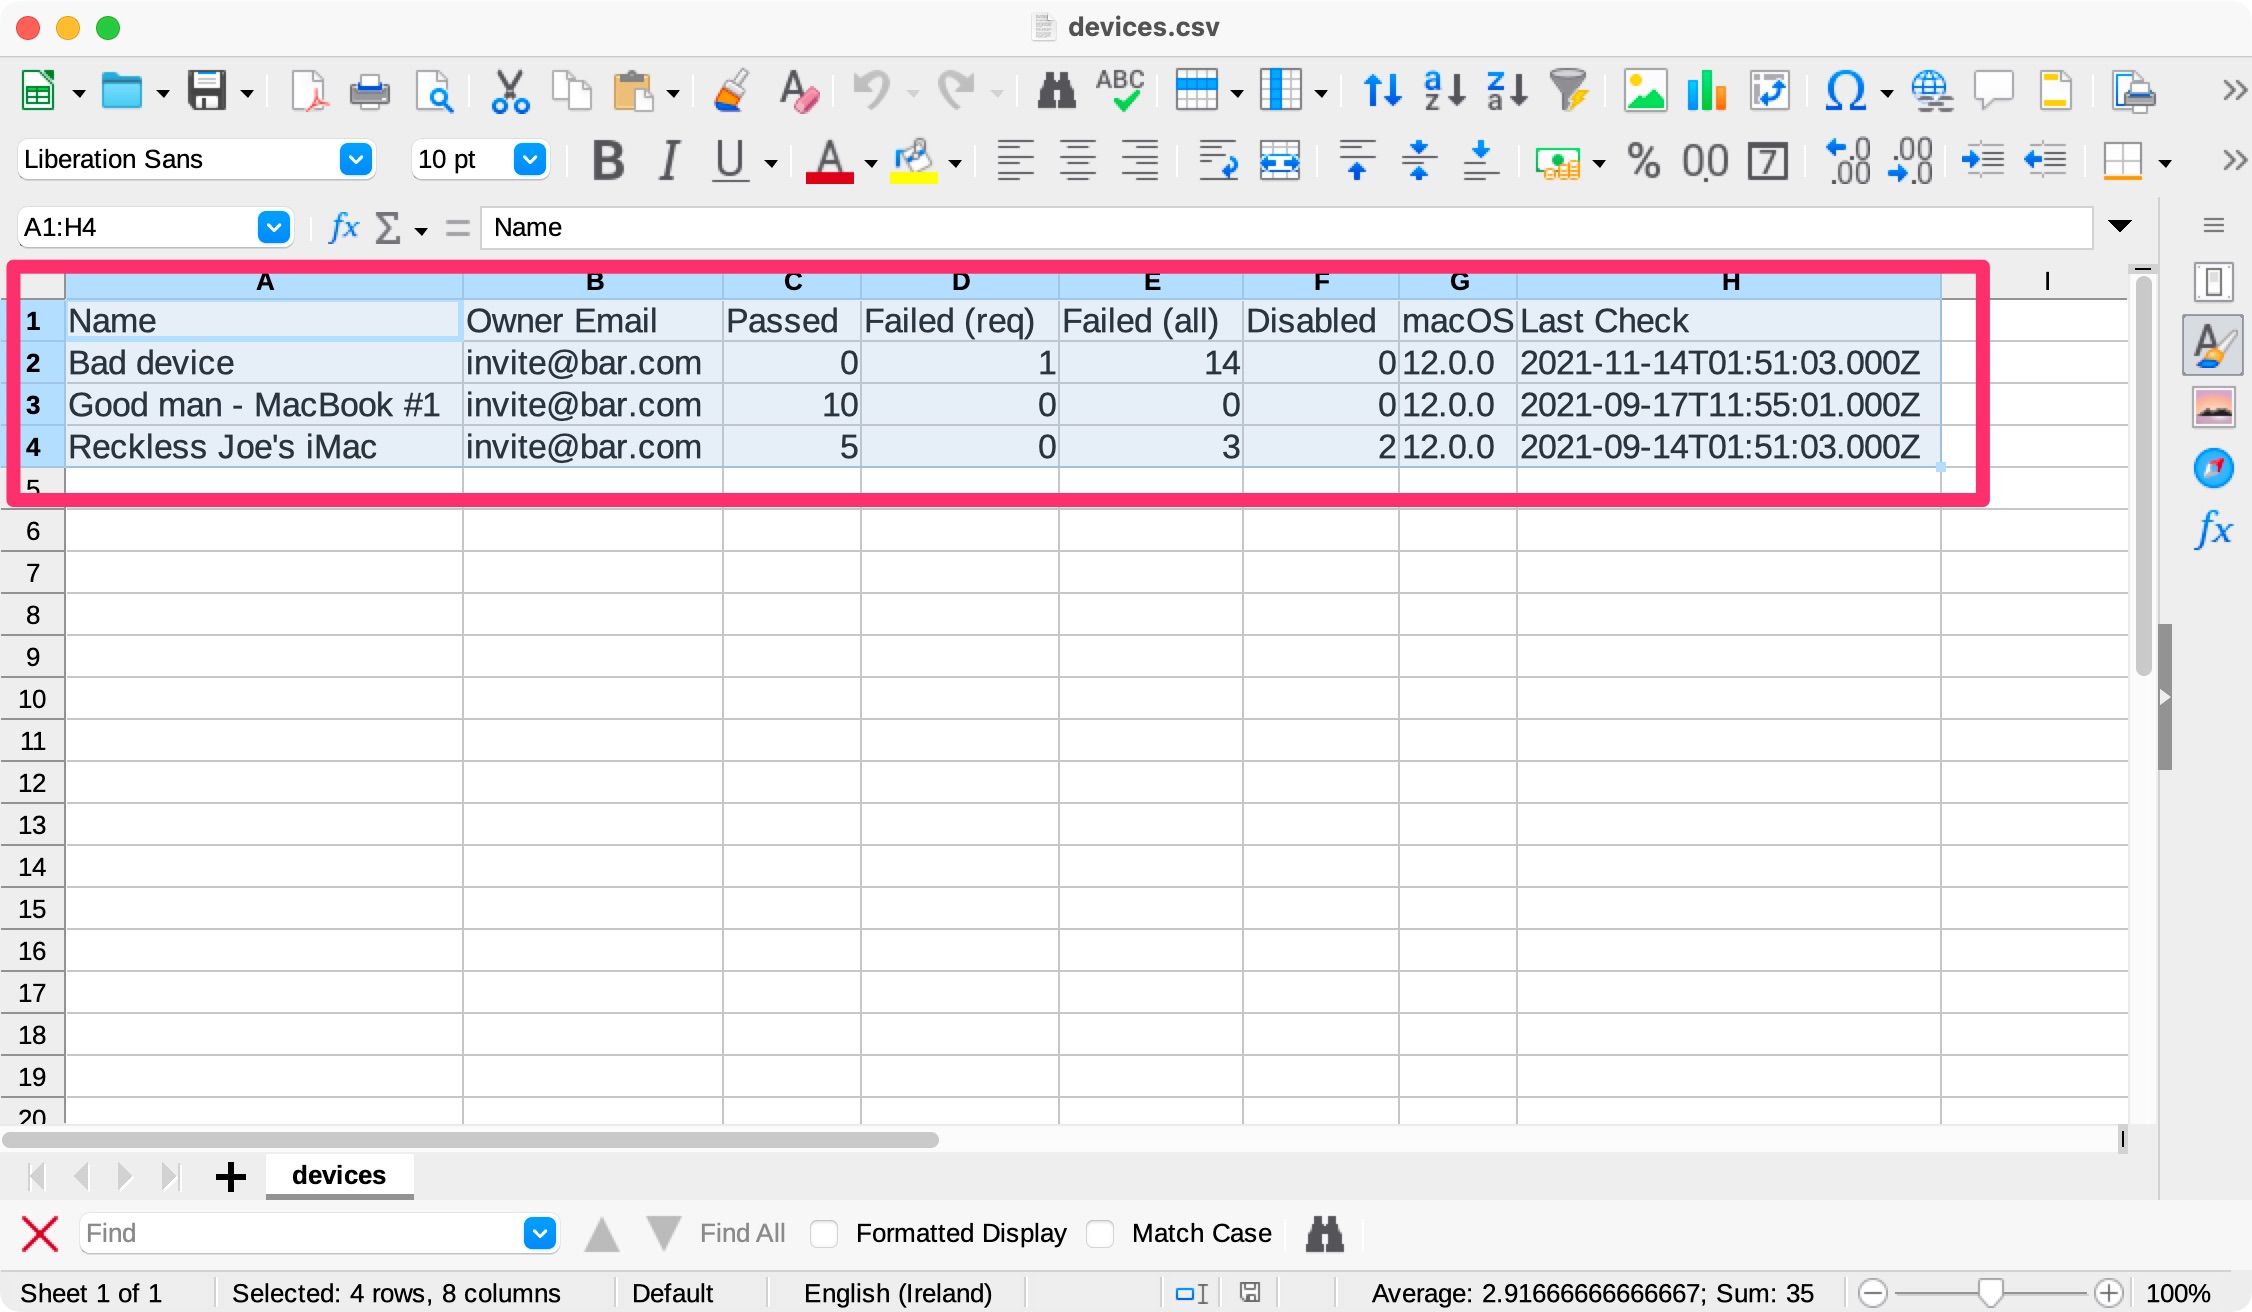
Task: Click the Insert Special Character omega icon
Action: (1845, 92)
